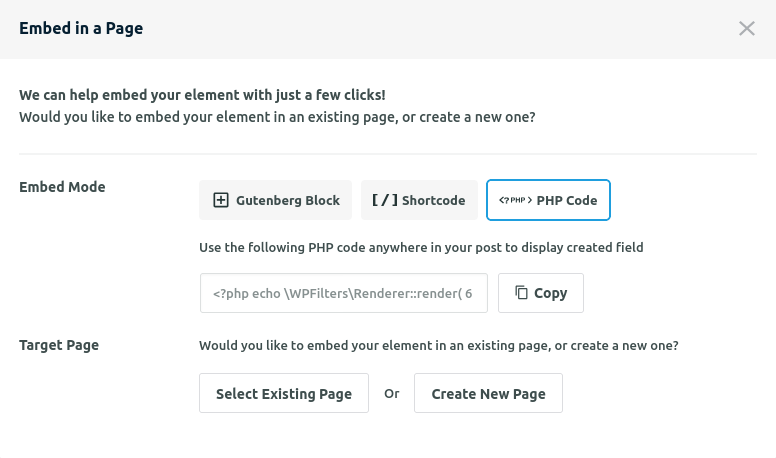The image size is (776, 458).
Task: Close the Embed in a Page dialog
Action: click(746, 28)
